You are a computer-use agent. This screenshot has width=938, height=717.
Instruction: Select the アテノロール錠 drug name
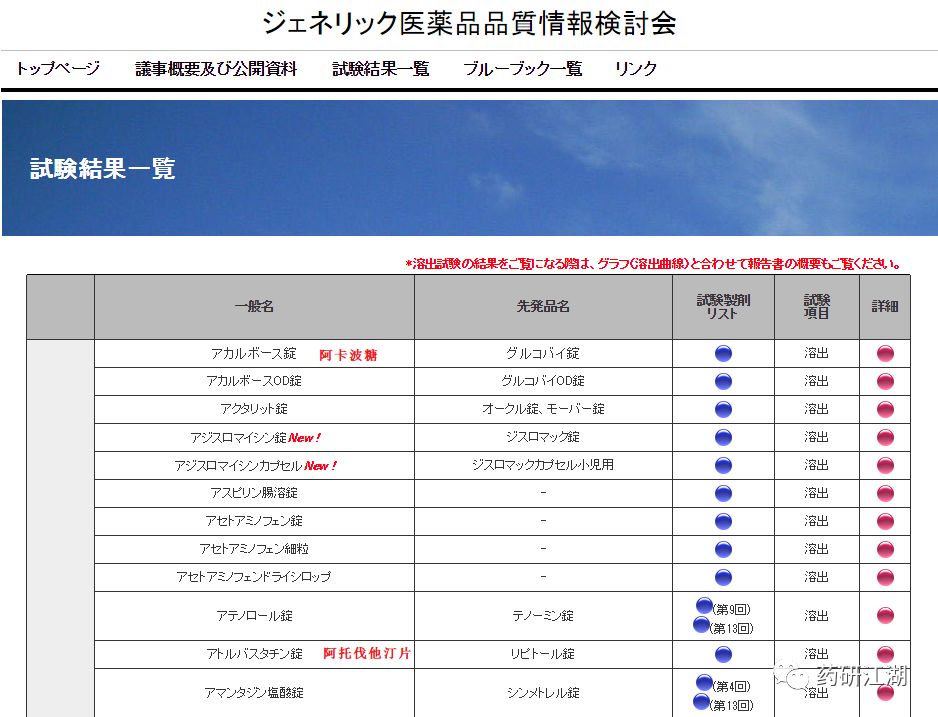[x=254, y=616]
